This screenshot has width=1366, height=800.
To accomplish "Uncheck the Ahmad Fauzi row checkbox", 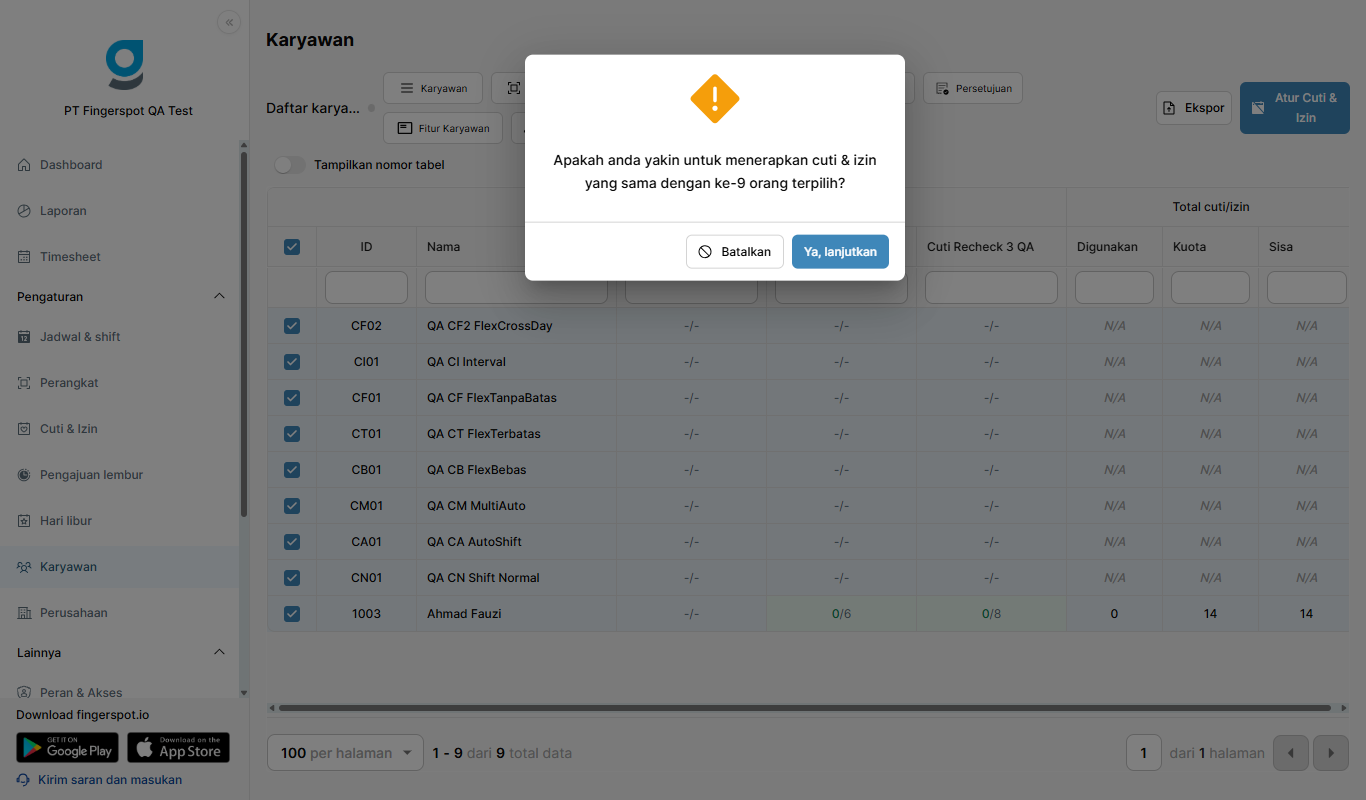I will click(x=292, y=614).
